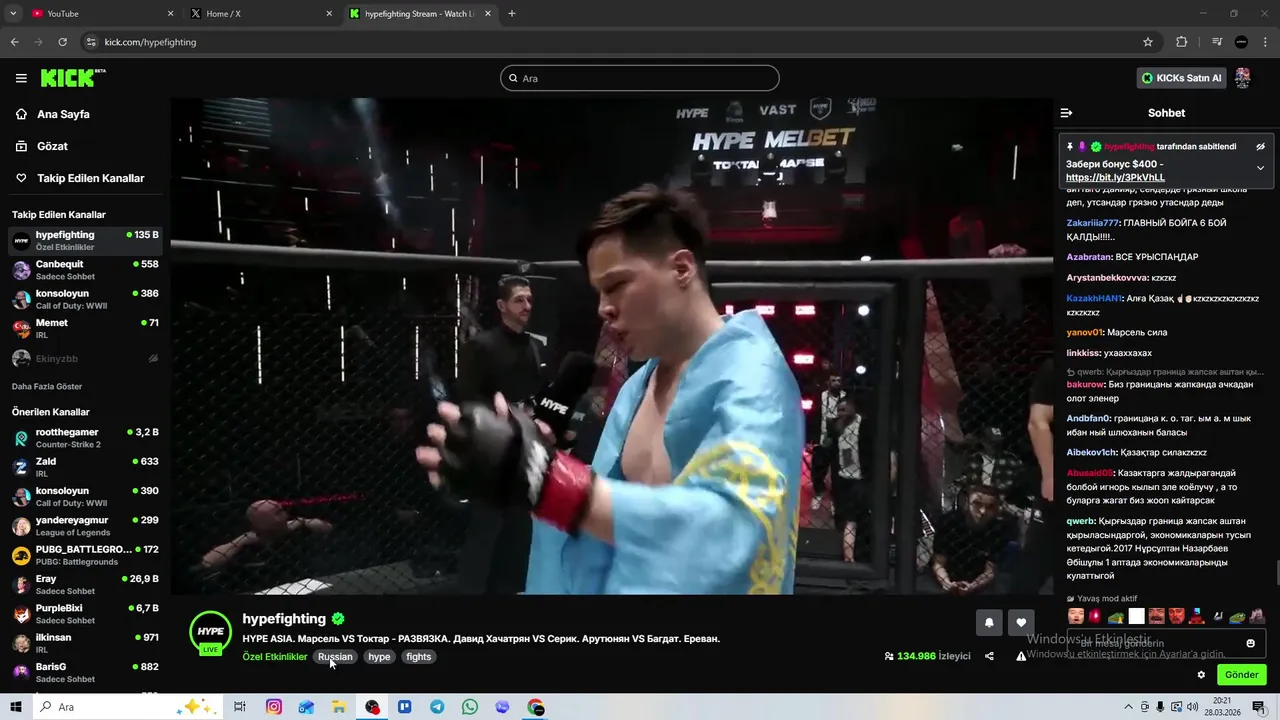Screen dimensions: 1280x720
Task: Open the roottthegamer recommended channel
Action: pos(85,438)
